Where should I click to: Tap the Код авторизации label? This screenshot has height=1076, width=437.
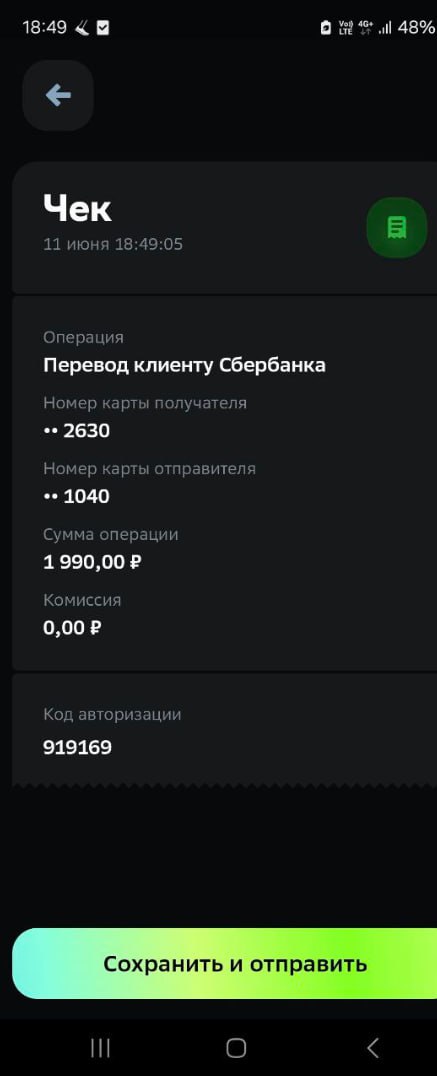[113, 714]
